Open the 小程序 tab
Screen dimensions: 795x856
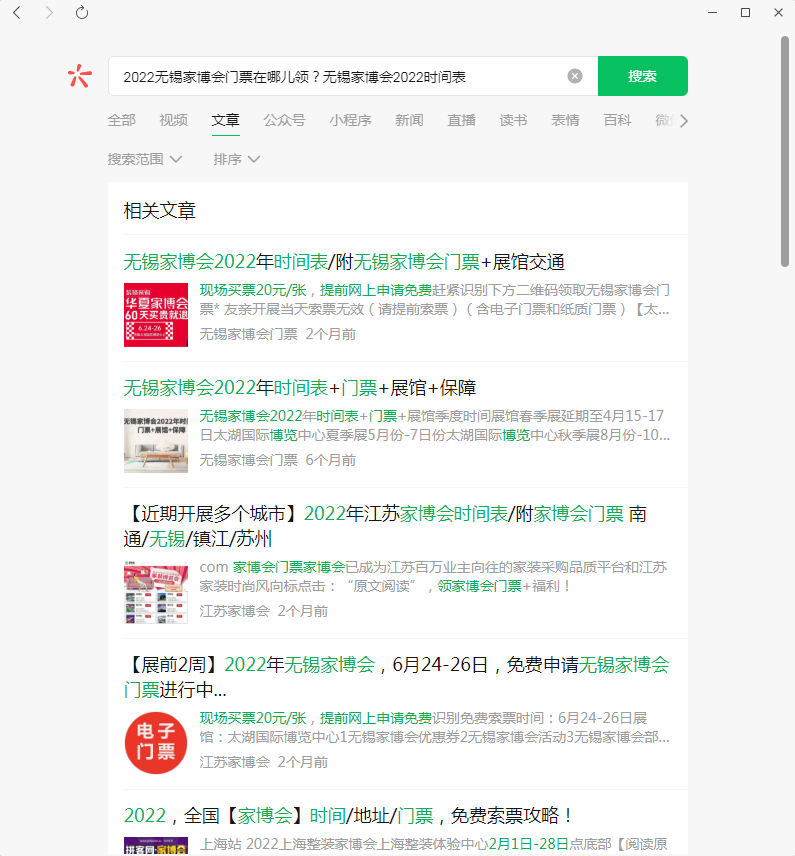351,120
